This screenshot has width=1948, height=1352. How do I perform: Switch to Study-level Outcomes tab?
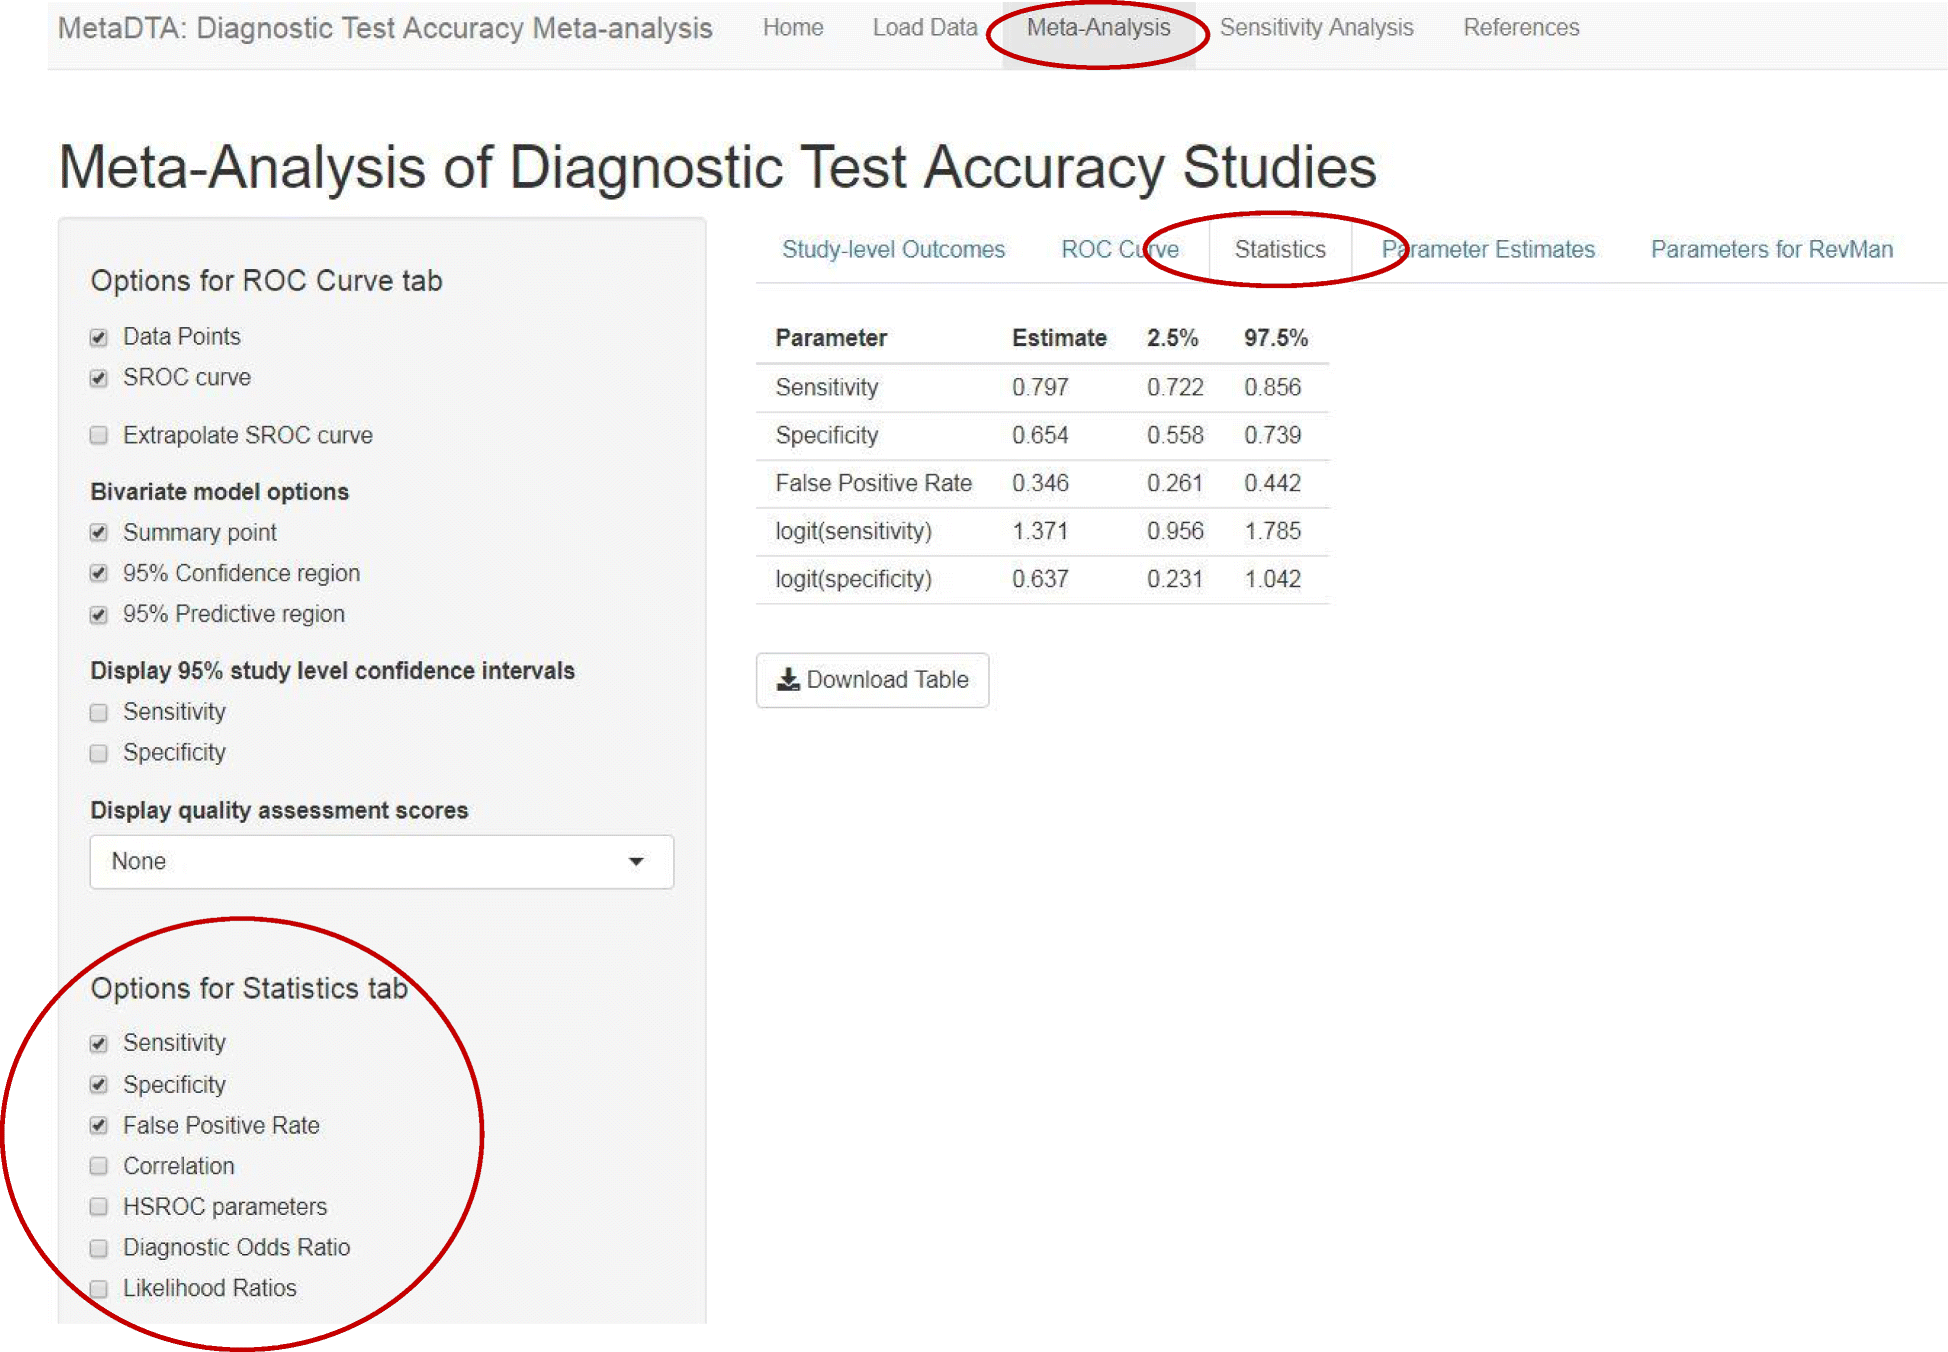(x=893, y=249)
